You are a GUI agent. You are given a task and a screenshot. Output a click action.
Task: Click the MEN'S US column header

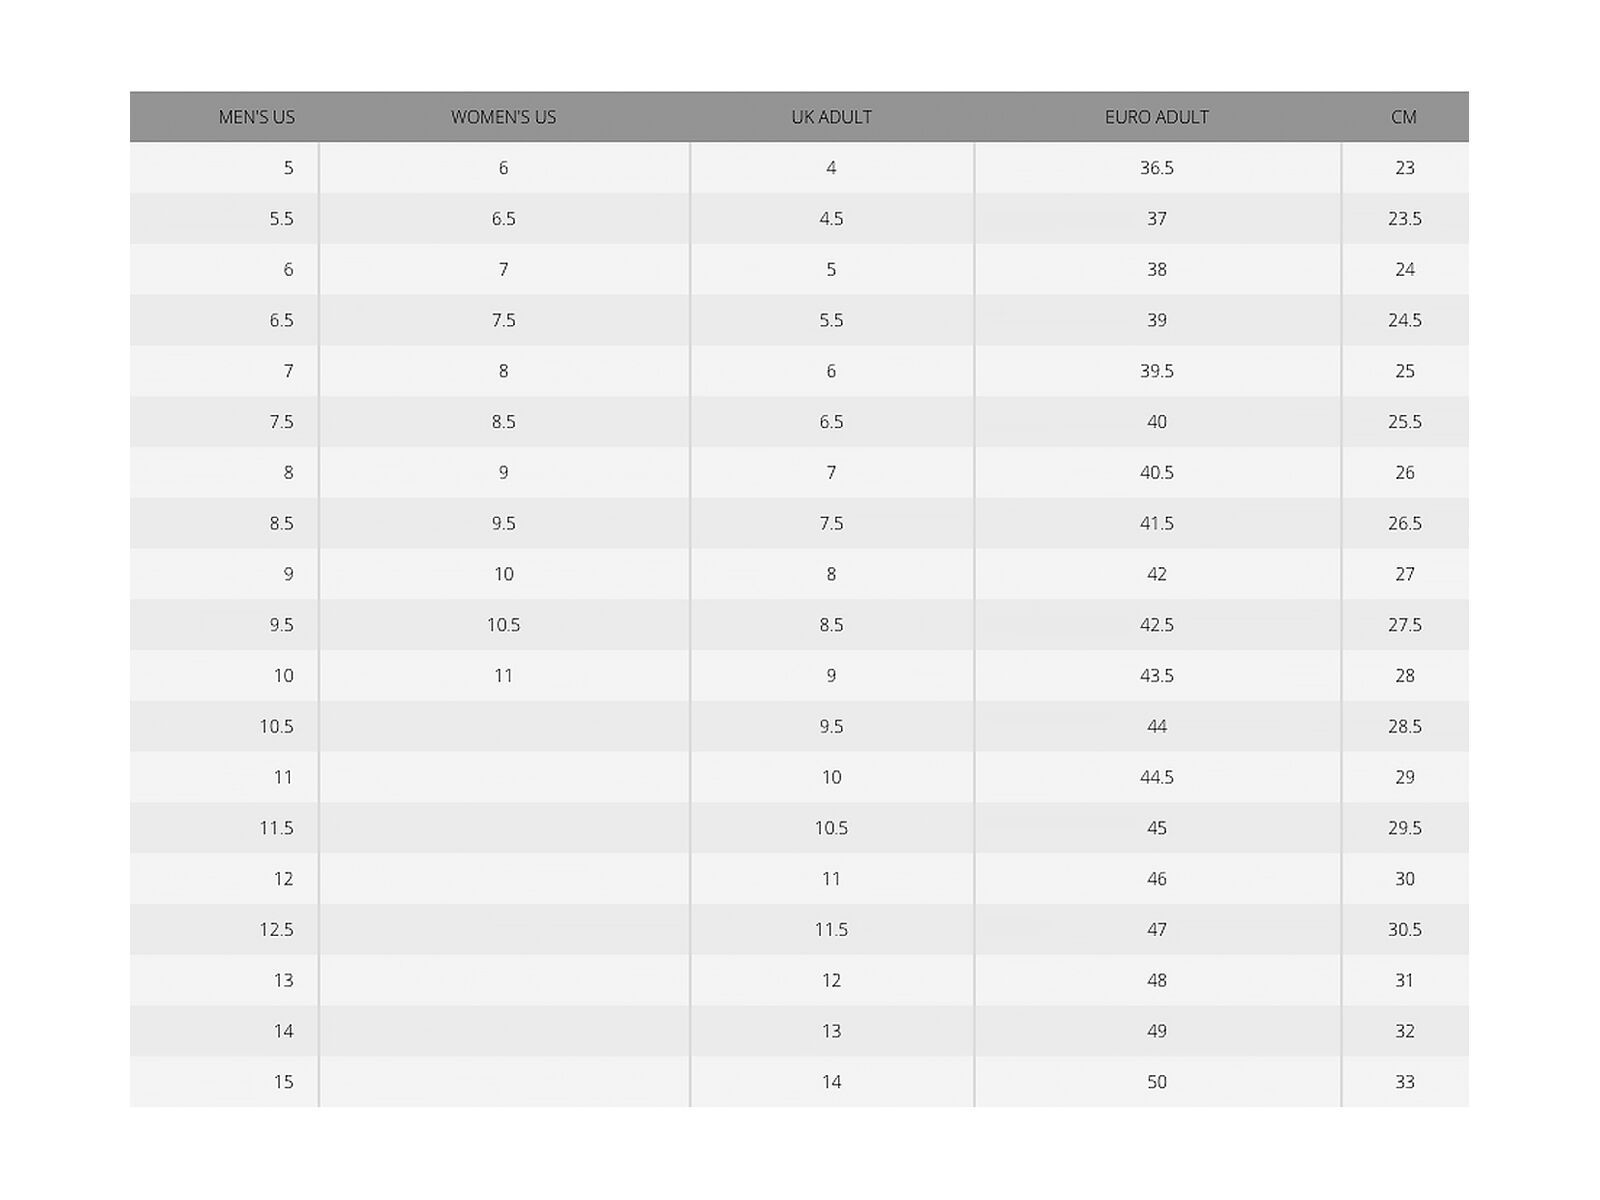point(256,117)
